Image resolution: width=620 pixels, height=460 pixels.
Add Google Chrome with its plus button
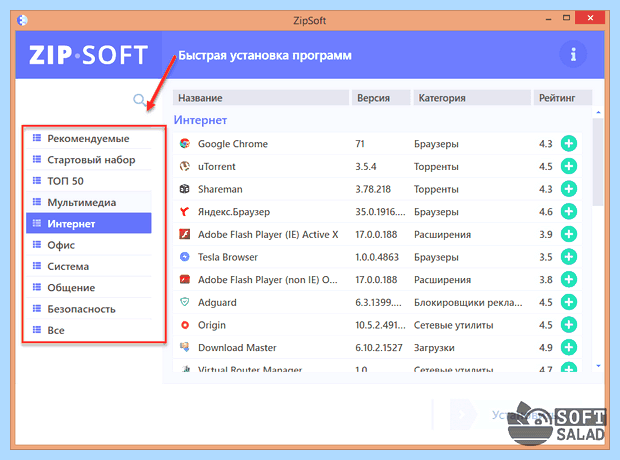point(569,144)
